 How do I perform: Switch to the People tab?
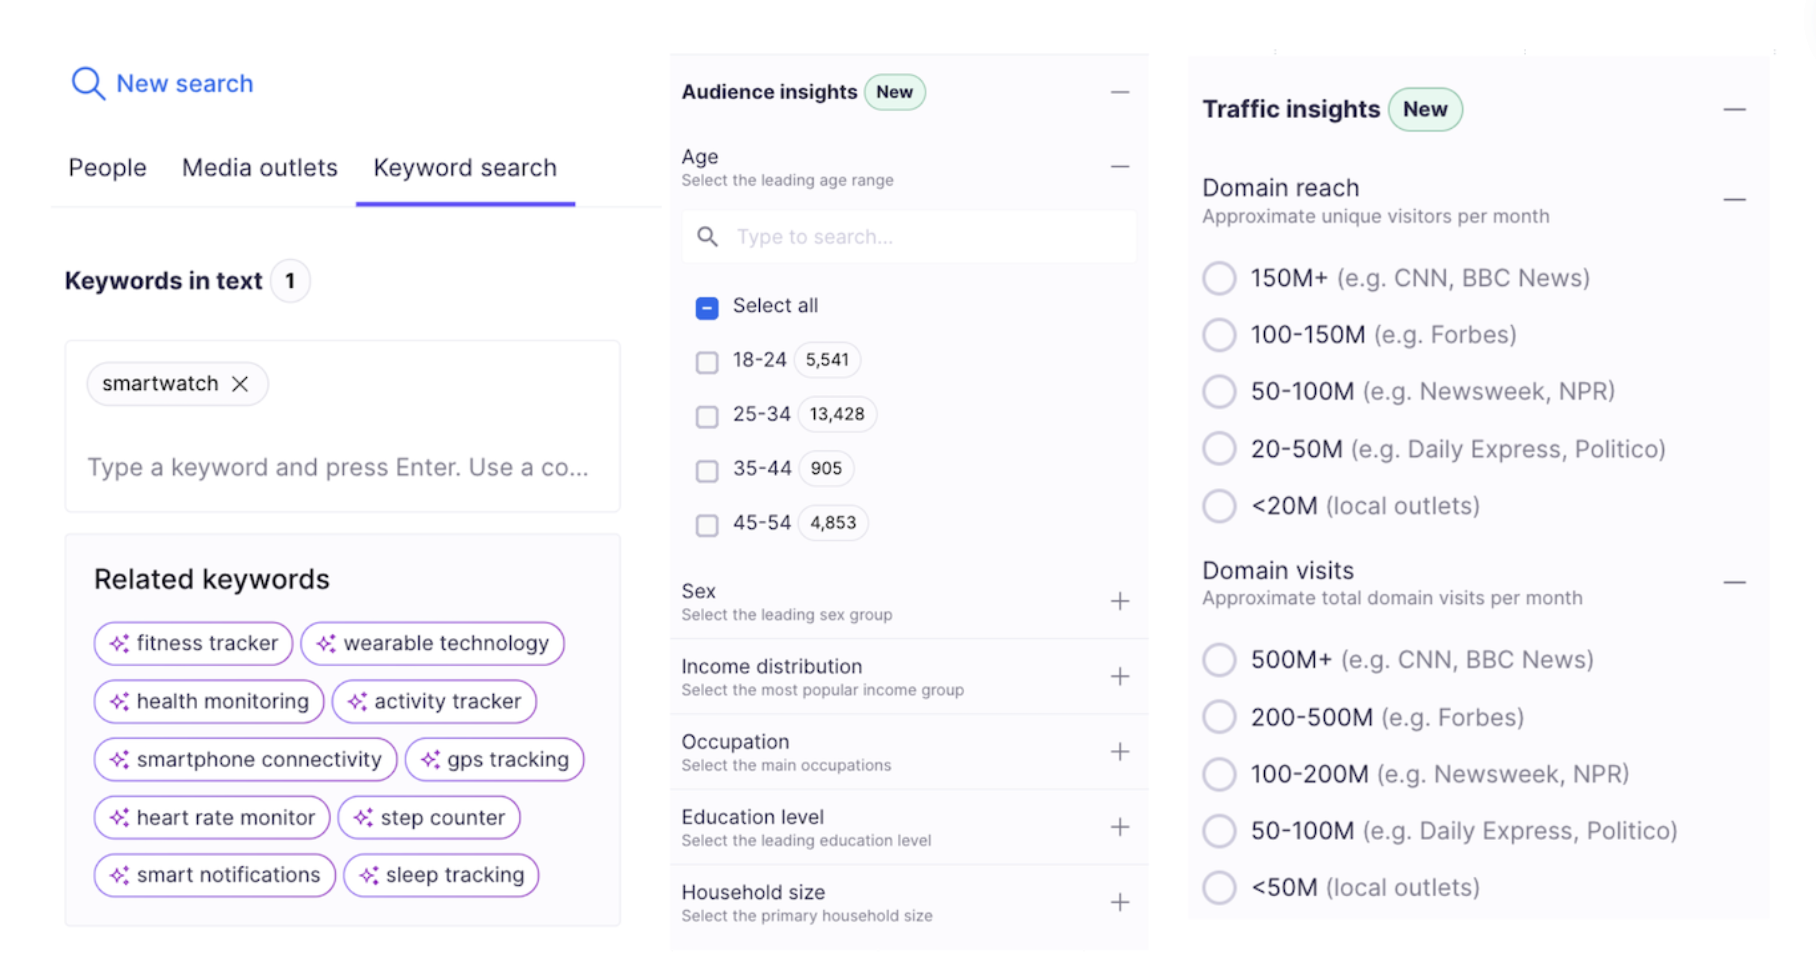point(106,168)
